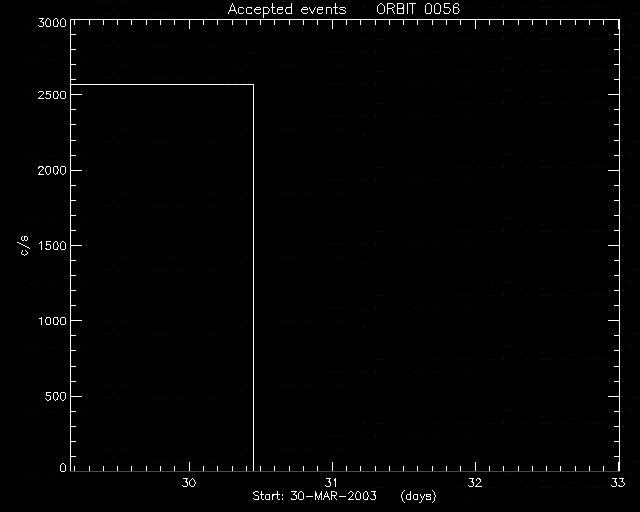
Task: Click the y-axis label '0'
Action: 63,467
